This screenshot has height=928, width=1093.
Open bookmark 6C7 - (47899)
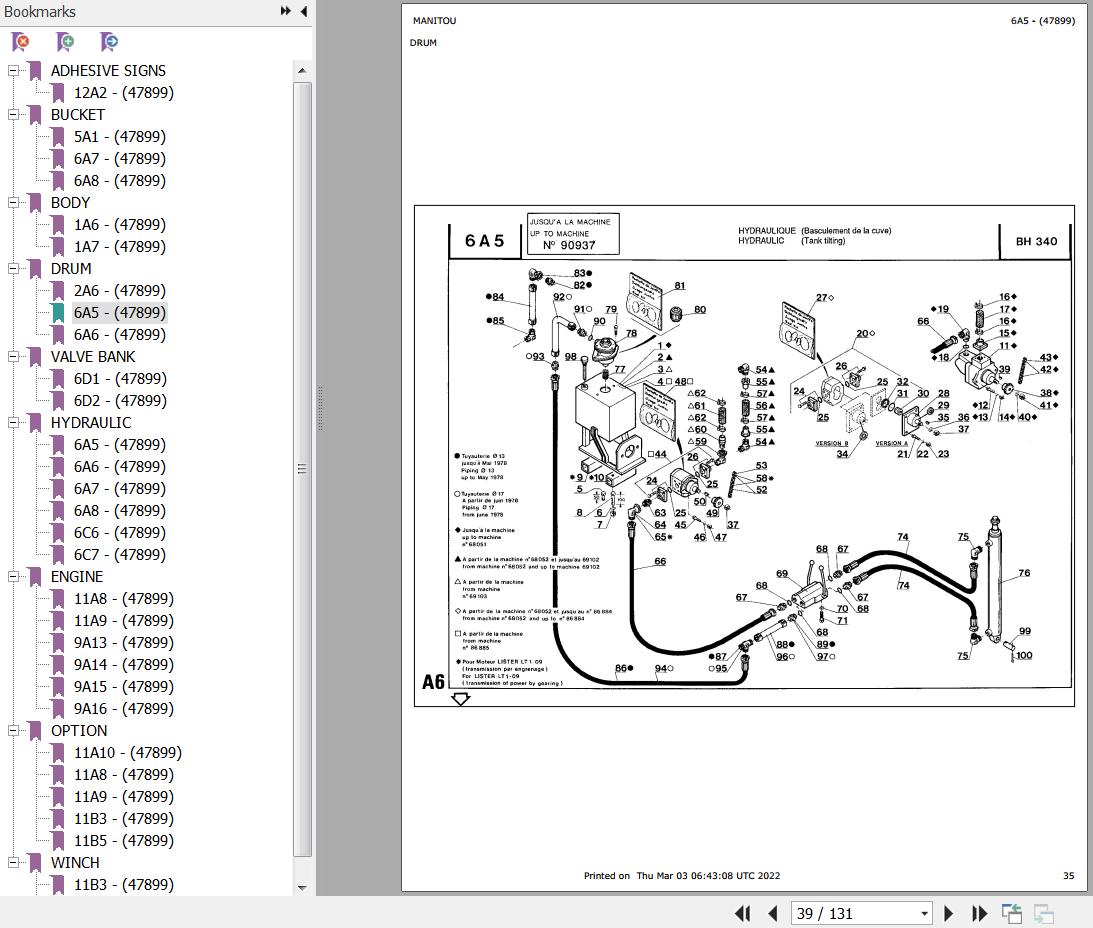120,555
